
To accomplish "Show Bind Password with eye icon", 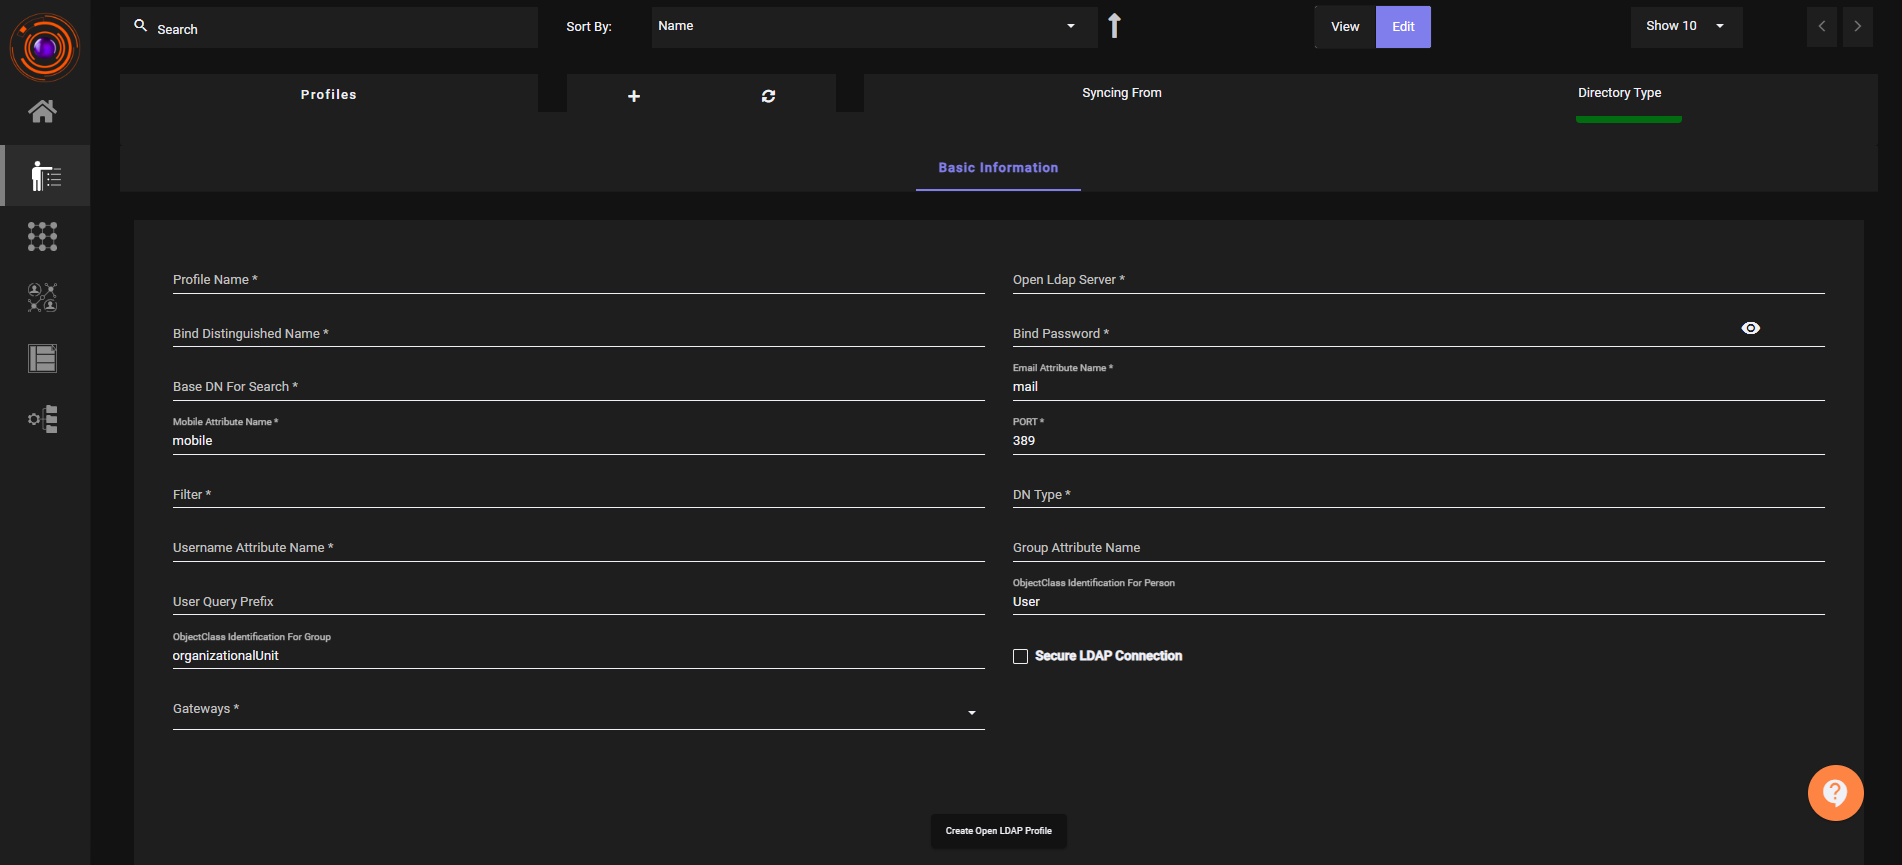I will point(1750,328).
